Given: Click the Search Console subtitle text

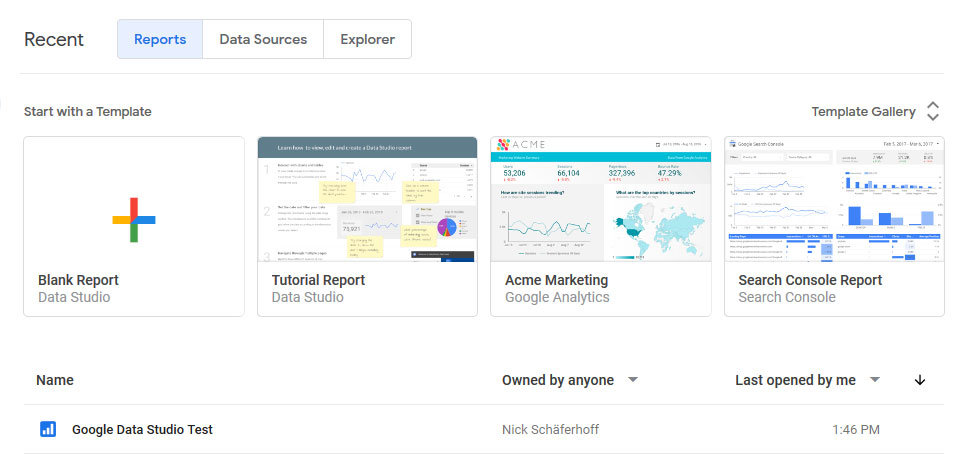Looking at the screenshot, I should coord(787,298).
